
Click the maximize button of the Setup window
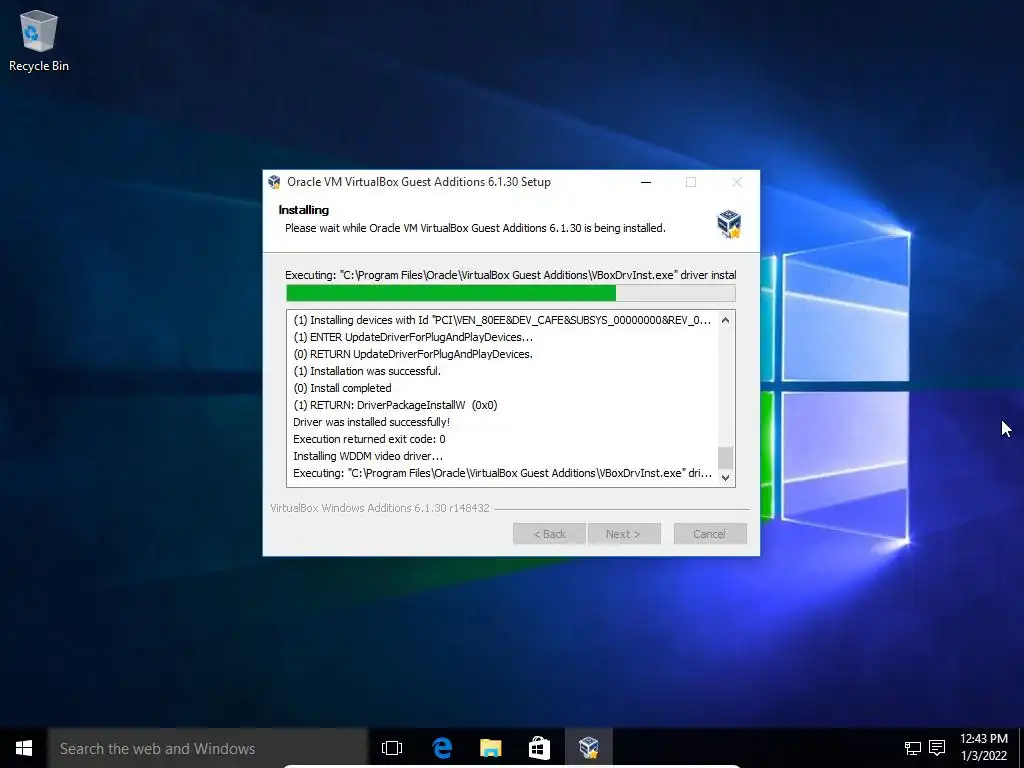[691, 182]
